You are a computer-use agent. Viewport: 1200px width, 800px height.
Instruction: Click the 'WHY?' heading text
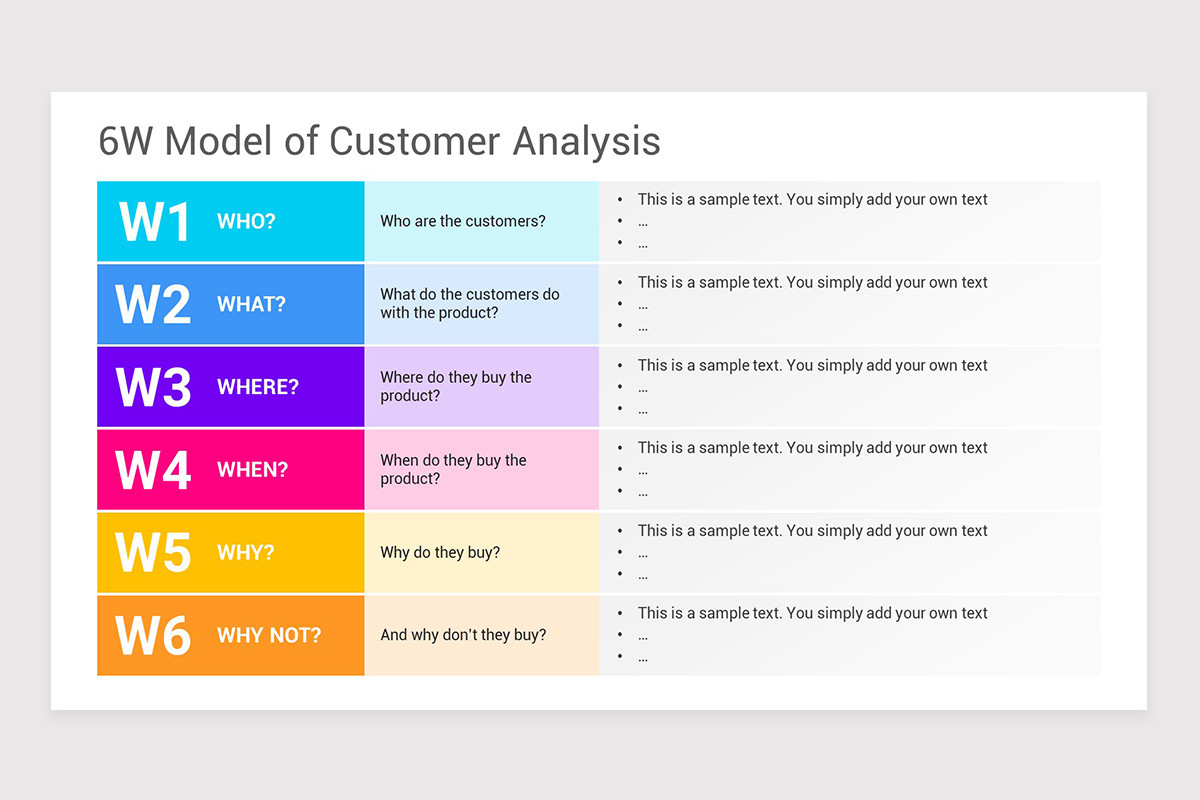245,552
